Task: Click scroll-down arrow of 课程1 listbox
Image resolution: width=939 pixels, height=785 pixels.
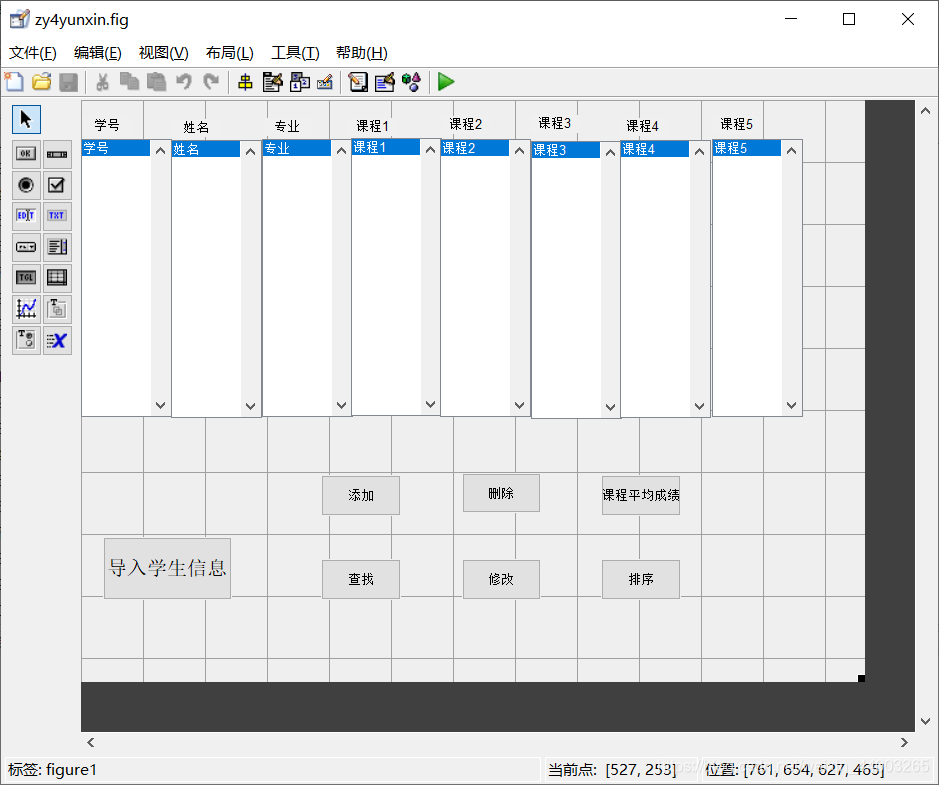Action: 430,404
